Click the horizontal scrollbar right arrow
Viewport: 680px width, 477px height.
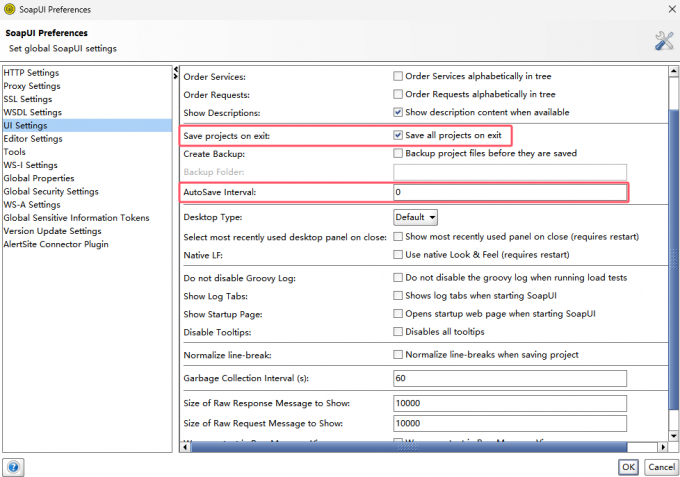click(663, 447)
